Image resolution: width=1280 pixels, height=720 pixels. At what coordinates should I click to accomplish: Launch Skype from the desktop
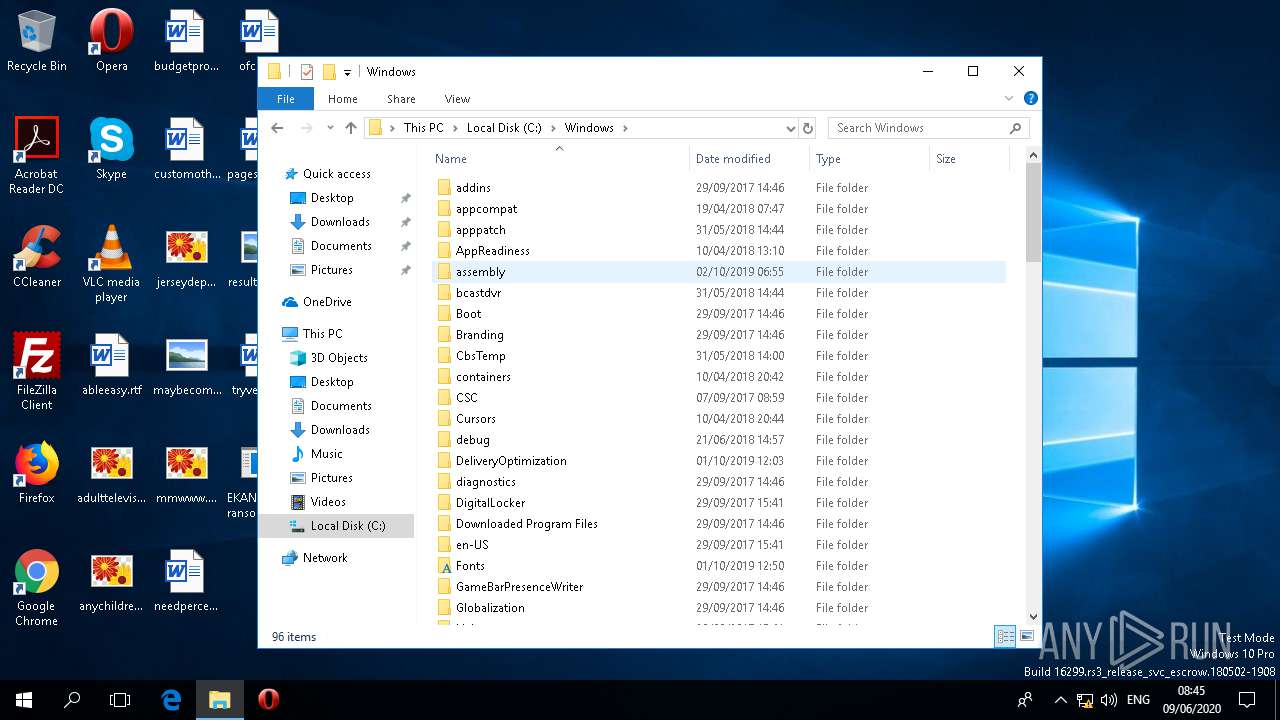pyautogui.click(x=111, y=150)
